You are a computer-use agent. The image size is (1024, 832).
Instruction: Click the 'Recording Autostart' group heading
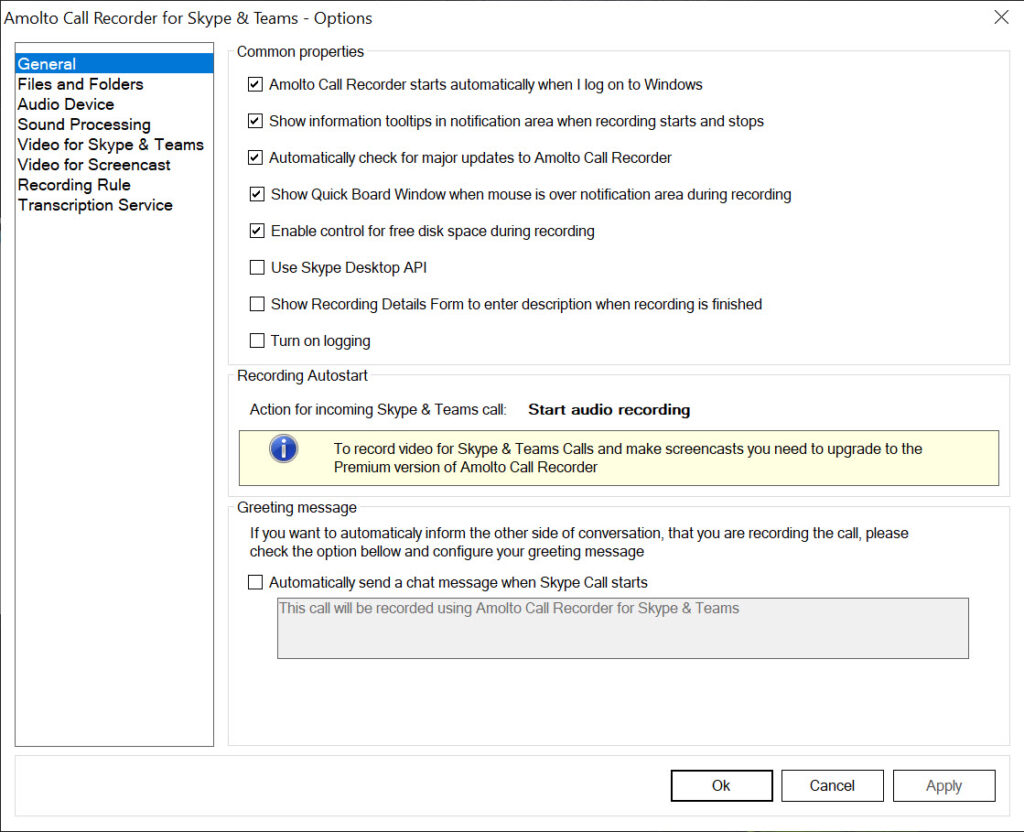click(302, 376)
